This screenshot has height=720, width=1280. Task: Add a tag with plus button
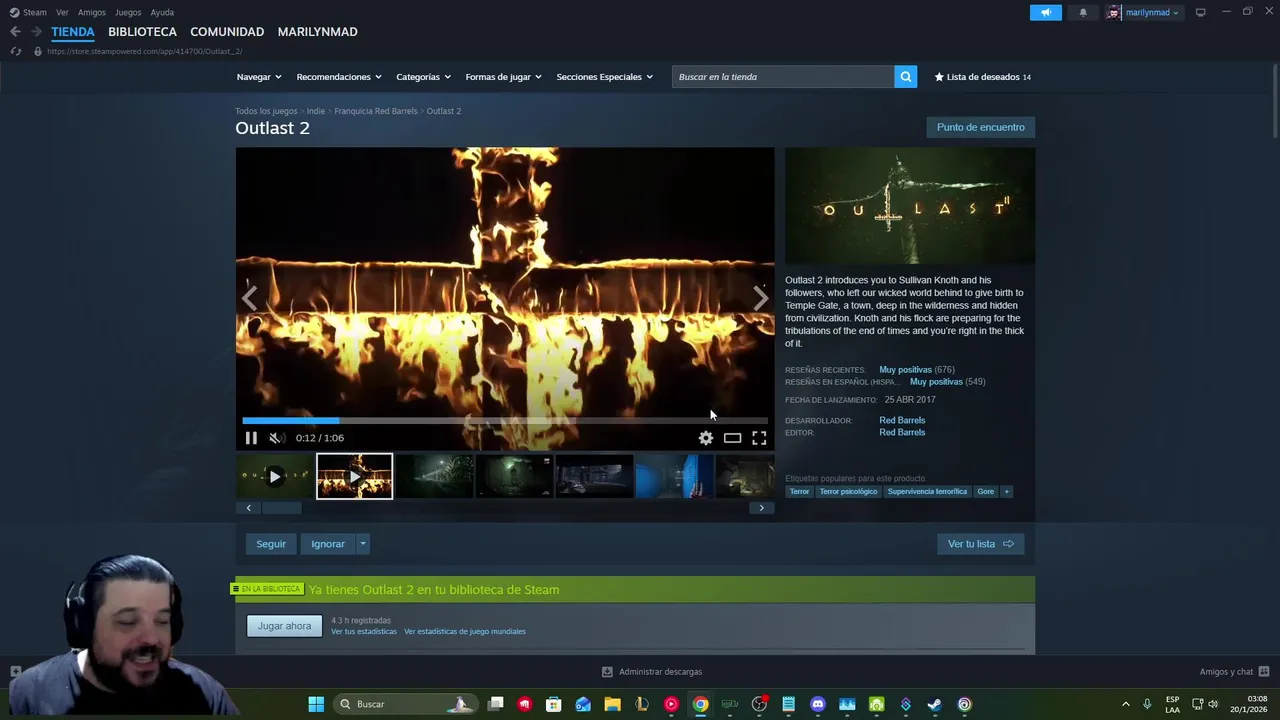[1007, 492]
